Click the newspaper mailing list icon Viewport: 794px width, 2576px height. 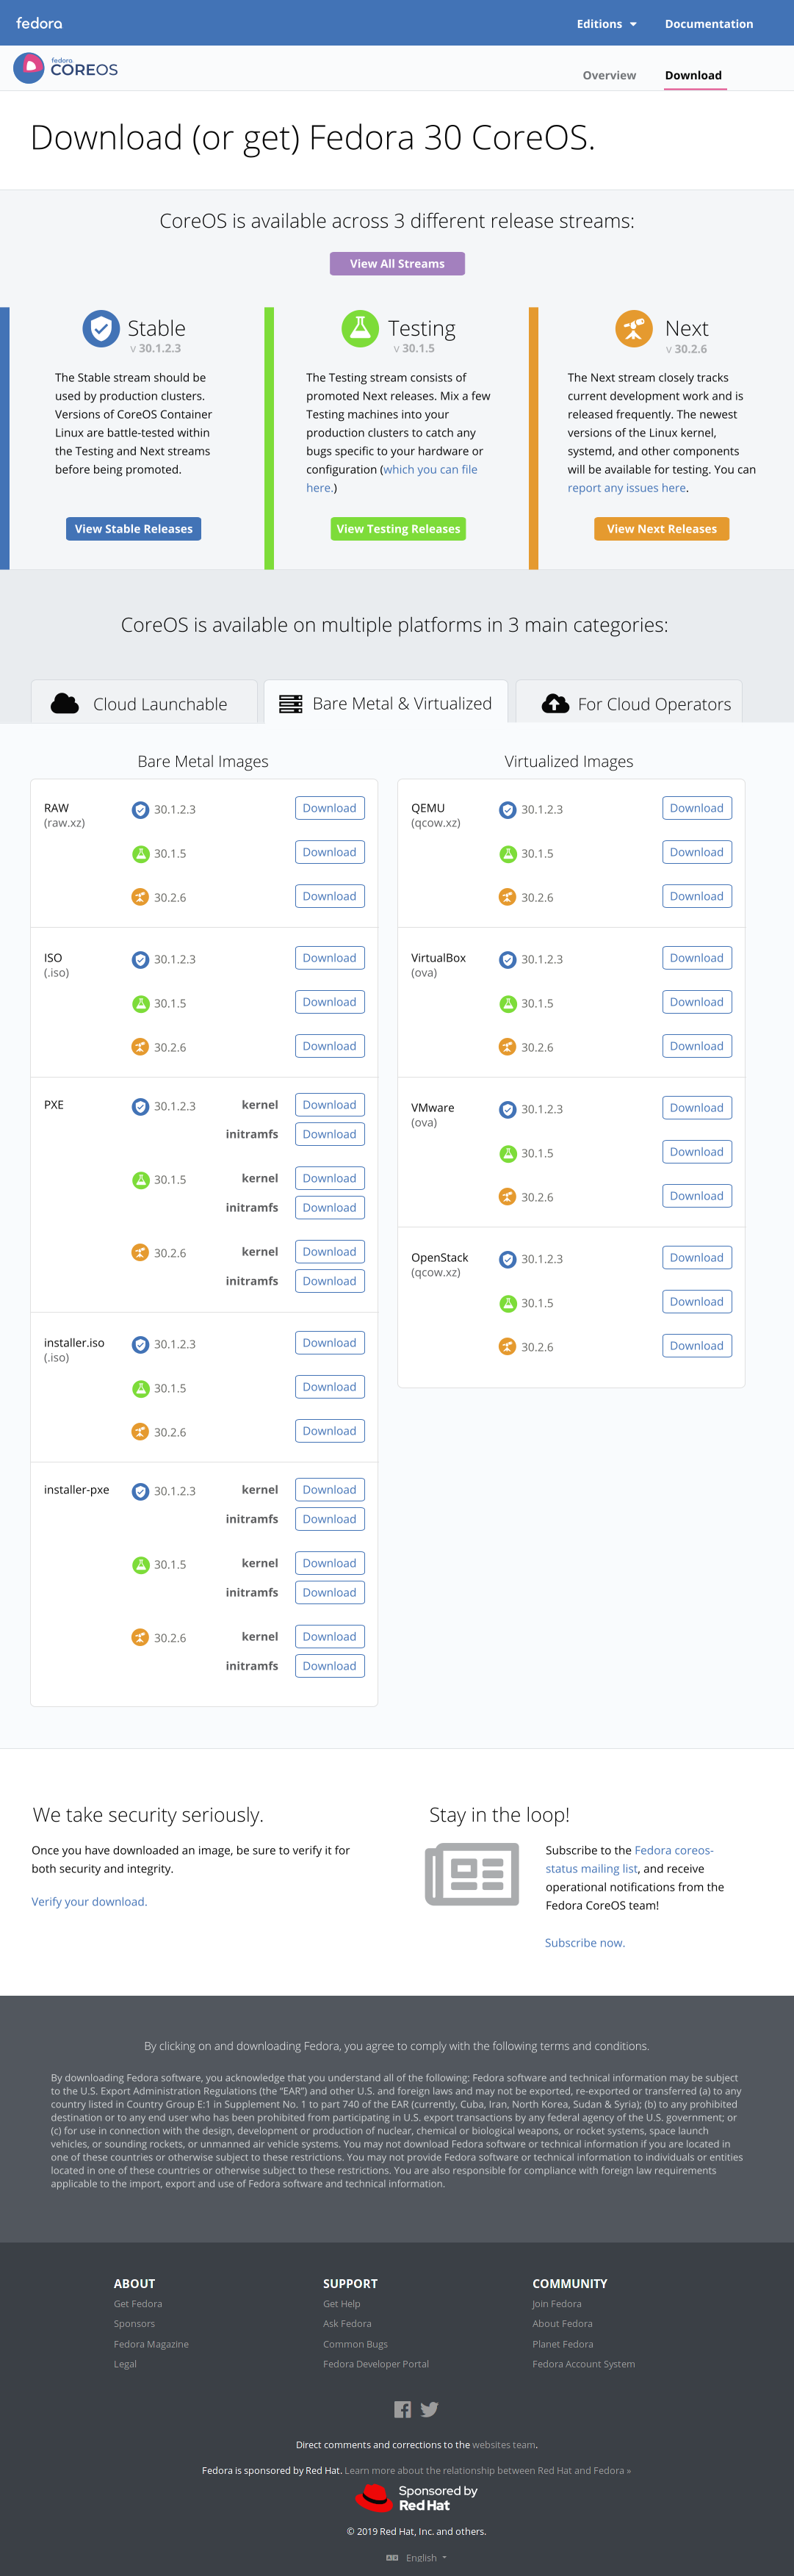click(x=472, y=1875)
